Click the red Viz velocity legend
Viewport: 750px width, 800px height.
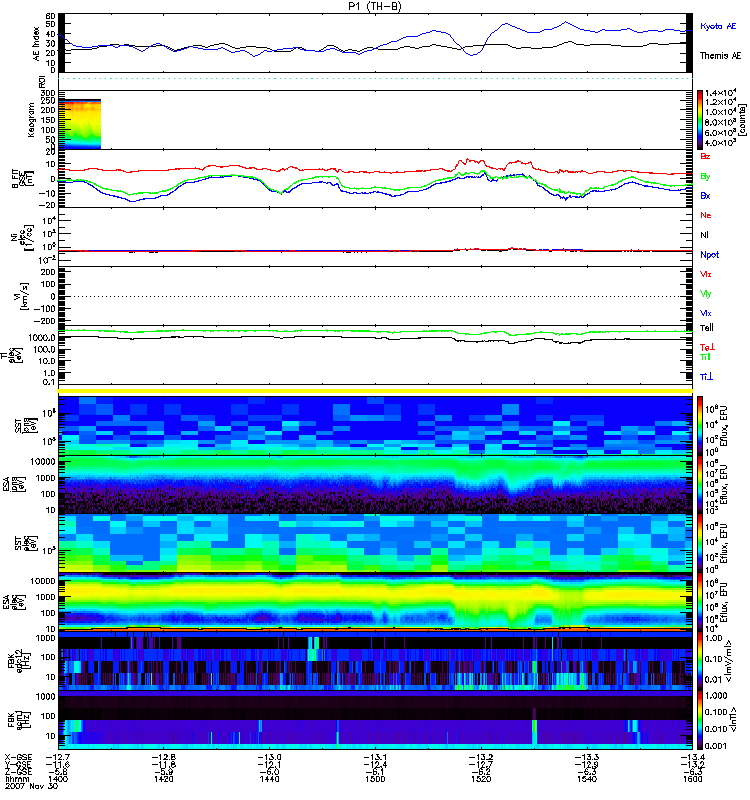tap(706, 274)
